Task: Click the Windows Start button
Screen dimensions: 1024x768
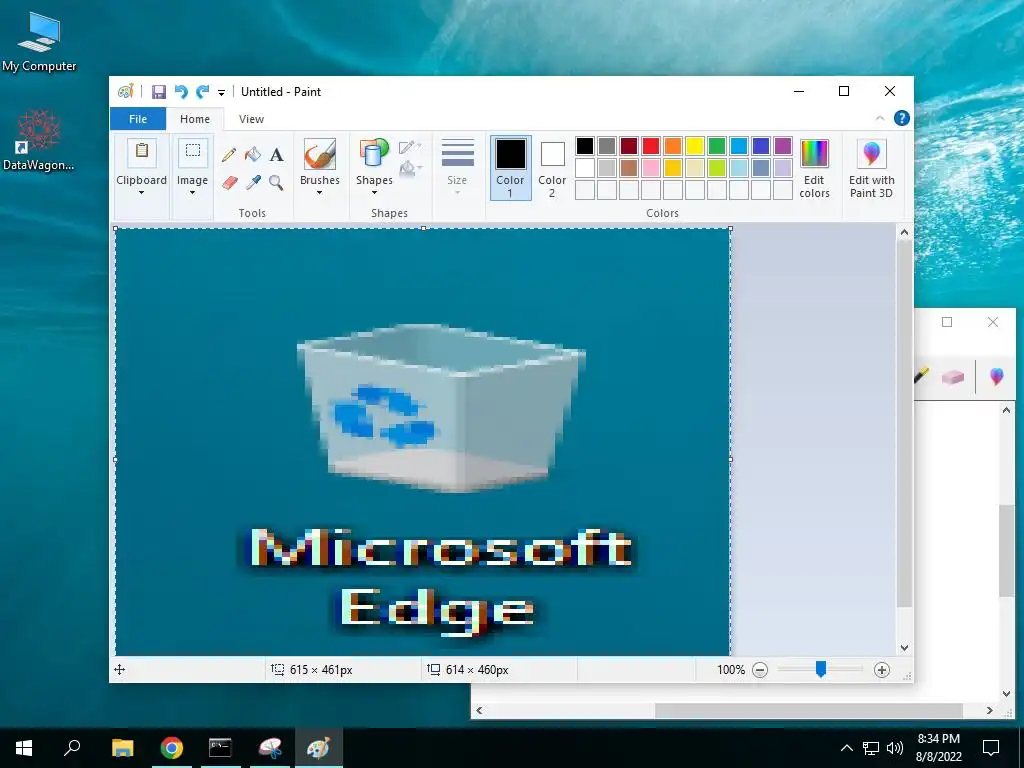Action: click(24, 748)
